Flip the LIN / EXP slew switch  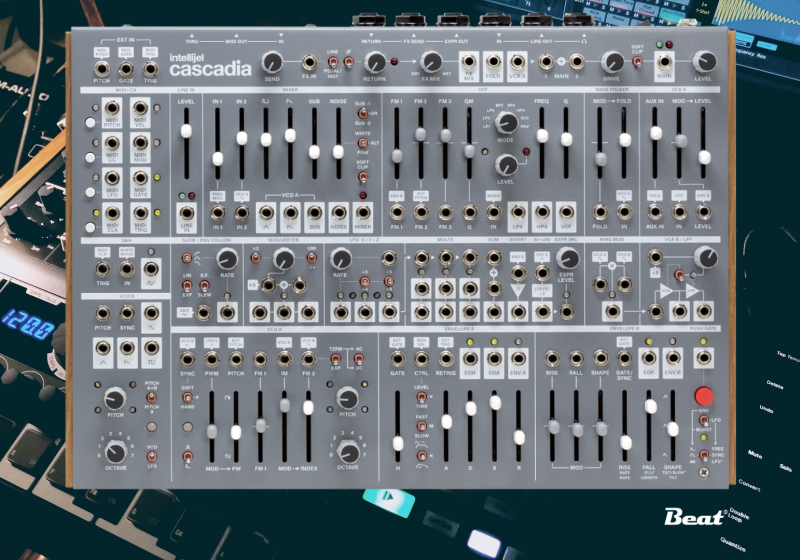pyautogui.click(x=187, y=285)
